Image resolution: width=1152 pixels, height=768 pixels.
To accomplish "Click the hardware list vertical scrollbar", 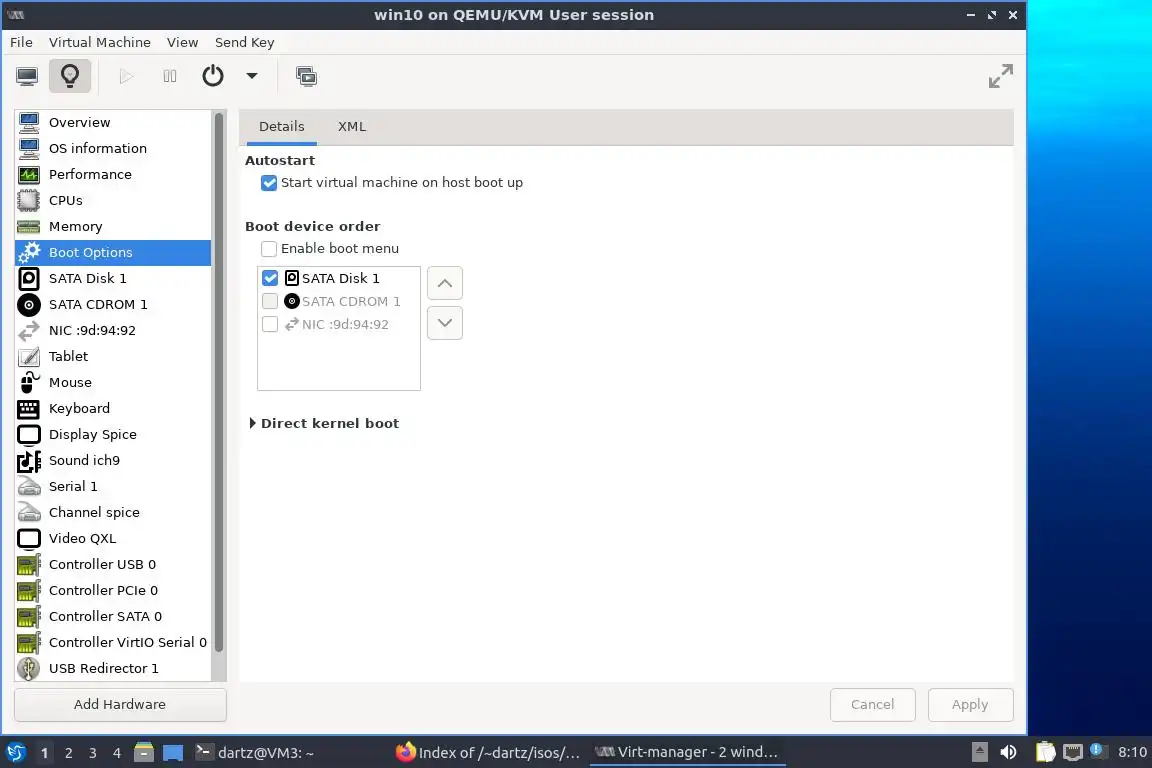I will (218, 382).
